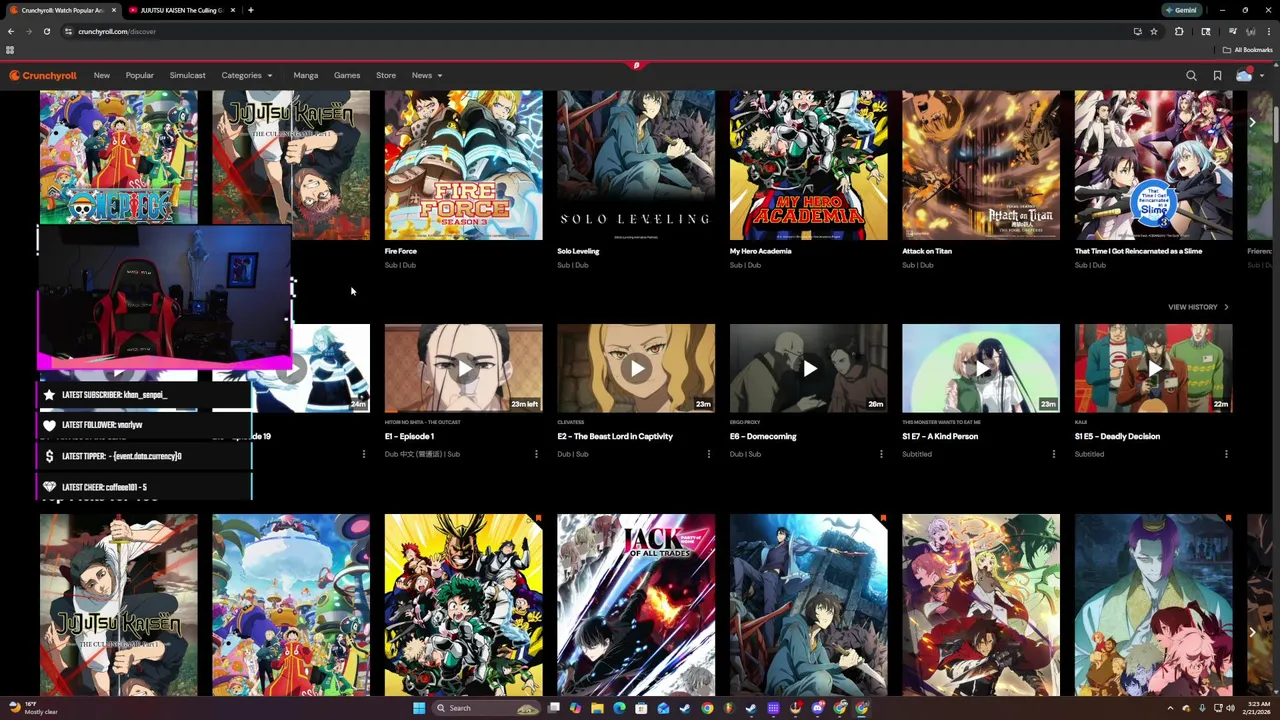Open the Store menu item
The image size is (1280, 720).
[386, 75]
